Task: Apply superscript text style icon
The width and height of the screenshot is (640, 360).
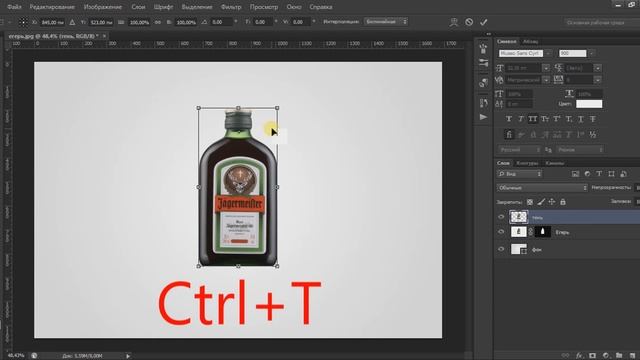Action: pos(557,119)
